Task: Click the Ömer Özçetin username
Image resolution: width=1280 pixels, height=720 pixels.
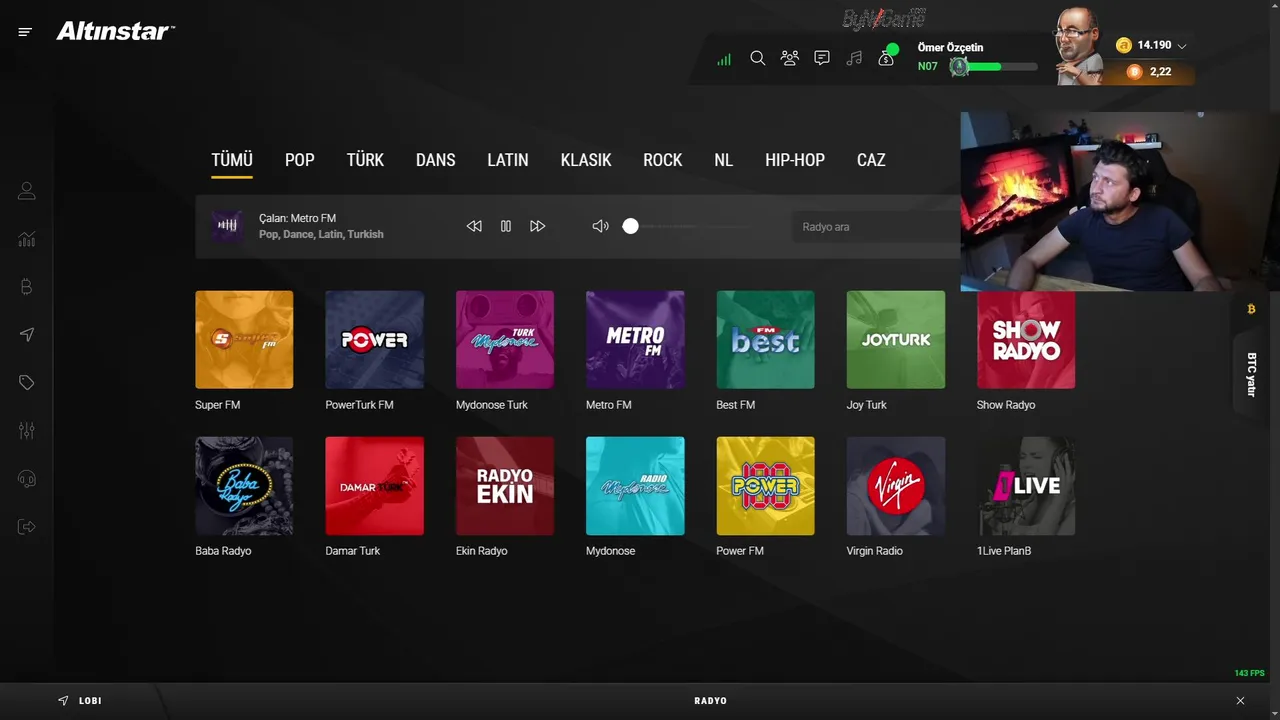Action: point(950,47)
